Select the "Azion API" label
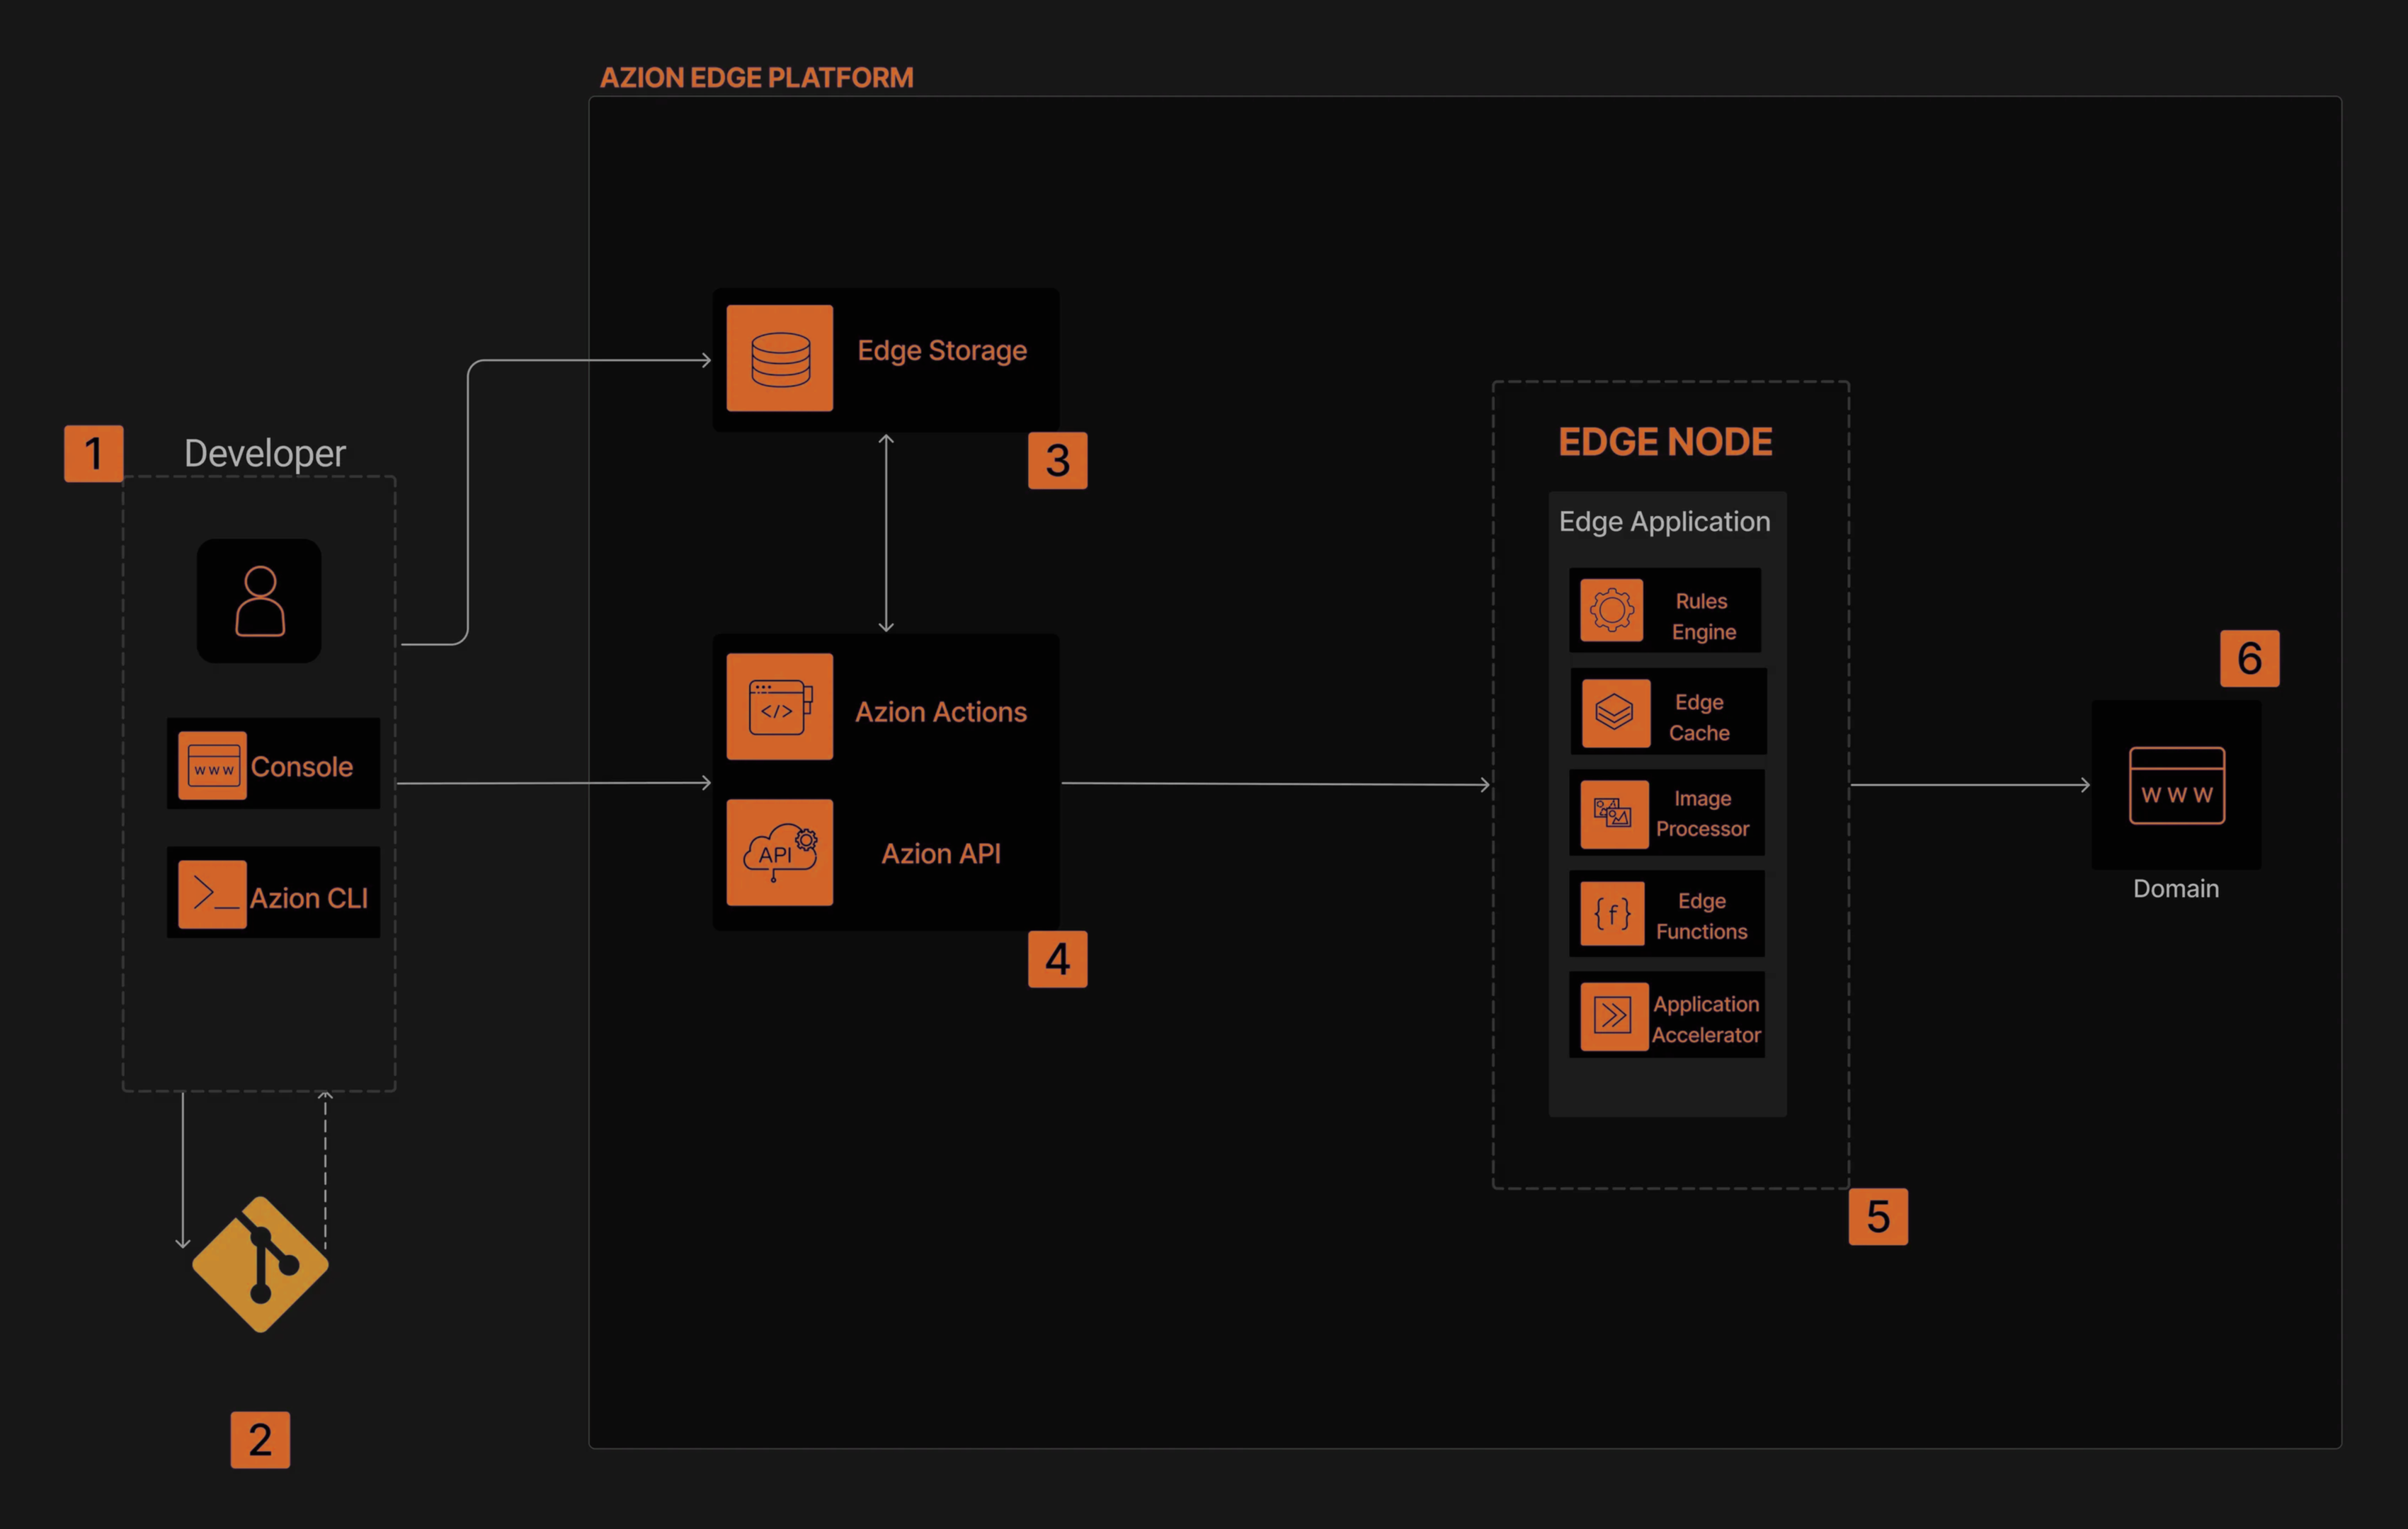This screenshot has height=1529, width=2408. point(941,854)
